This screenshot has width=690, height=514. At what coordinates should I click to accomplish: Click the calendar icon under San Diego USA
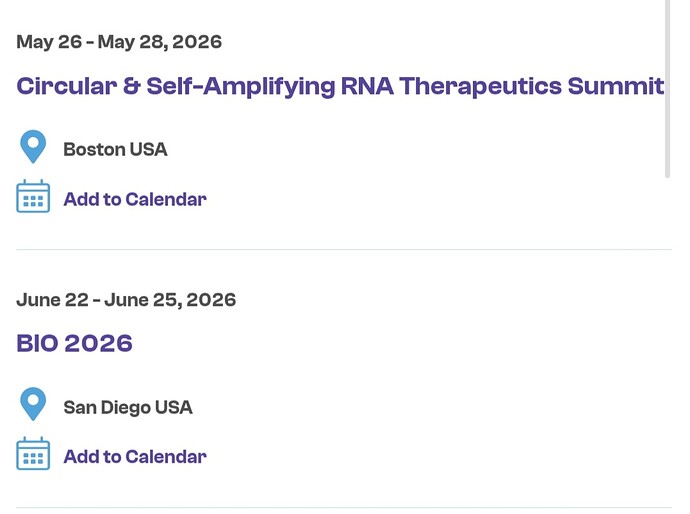[x=33, y=455]
